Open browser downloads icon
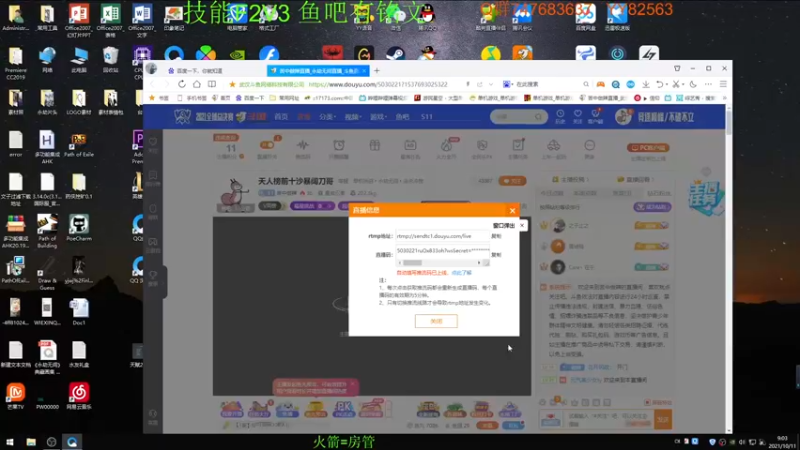The width and height of the screenshot is (800, 450). tap(646, 84)
